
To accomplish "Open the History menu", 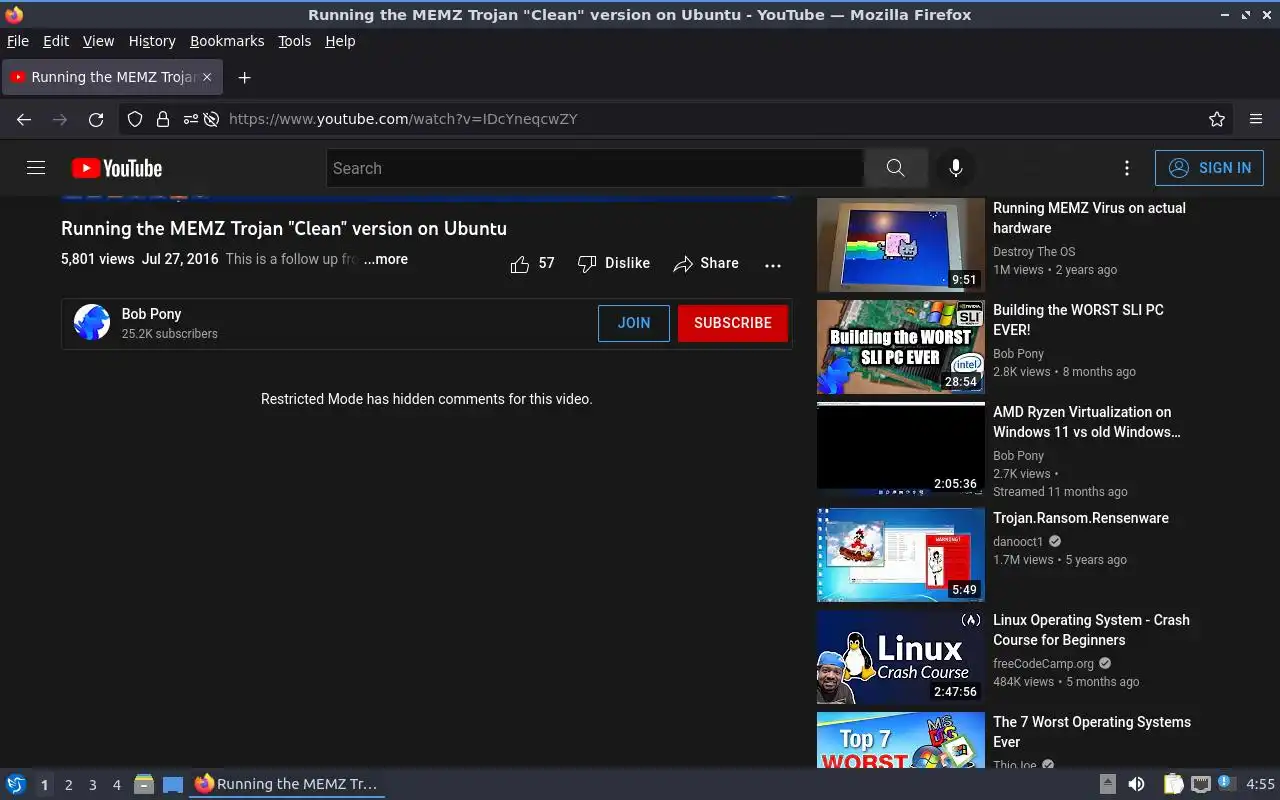I will click(152, 41).
